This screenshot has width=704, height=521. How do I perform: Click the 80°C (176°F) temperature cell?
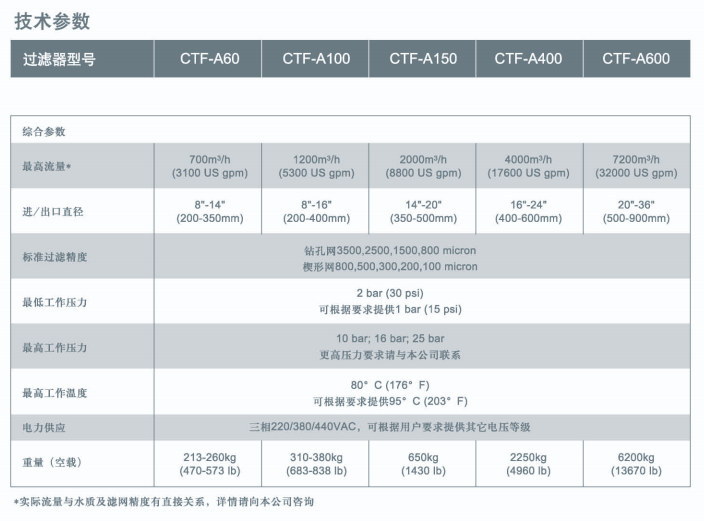click(x=391, y=385)
